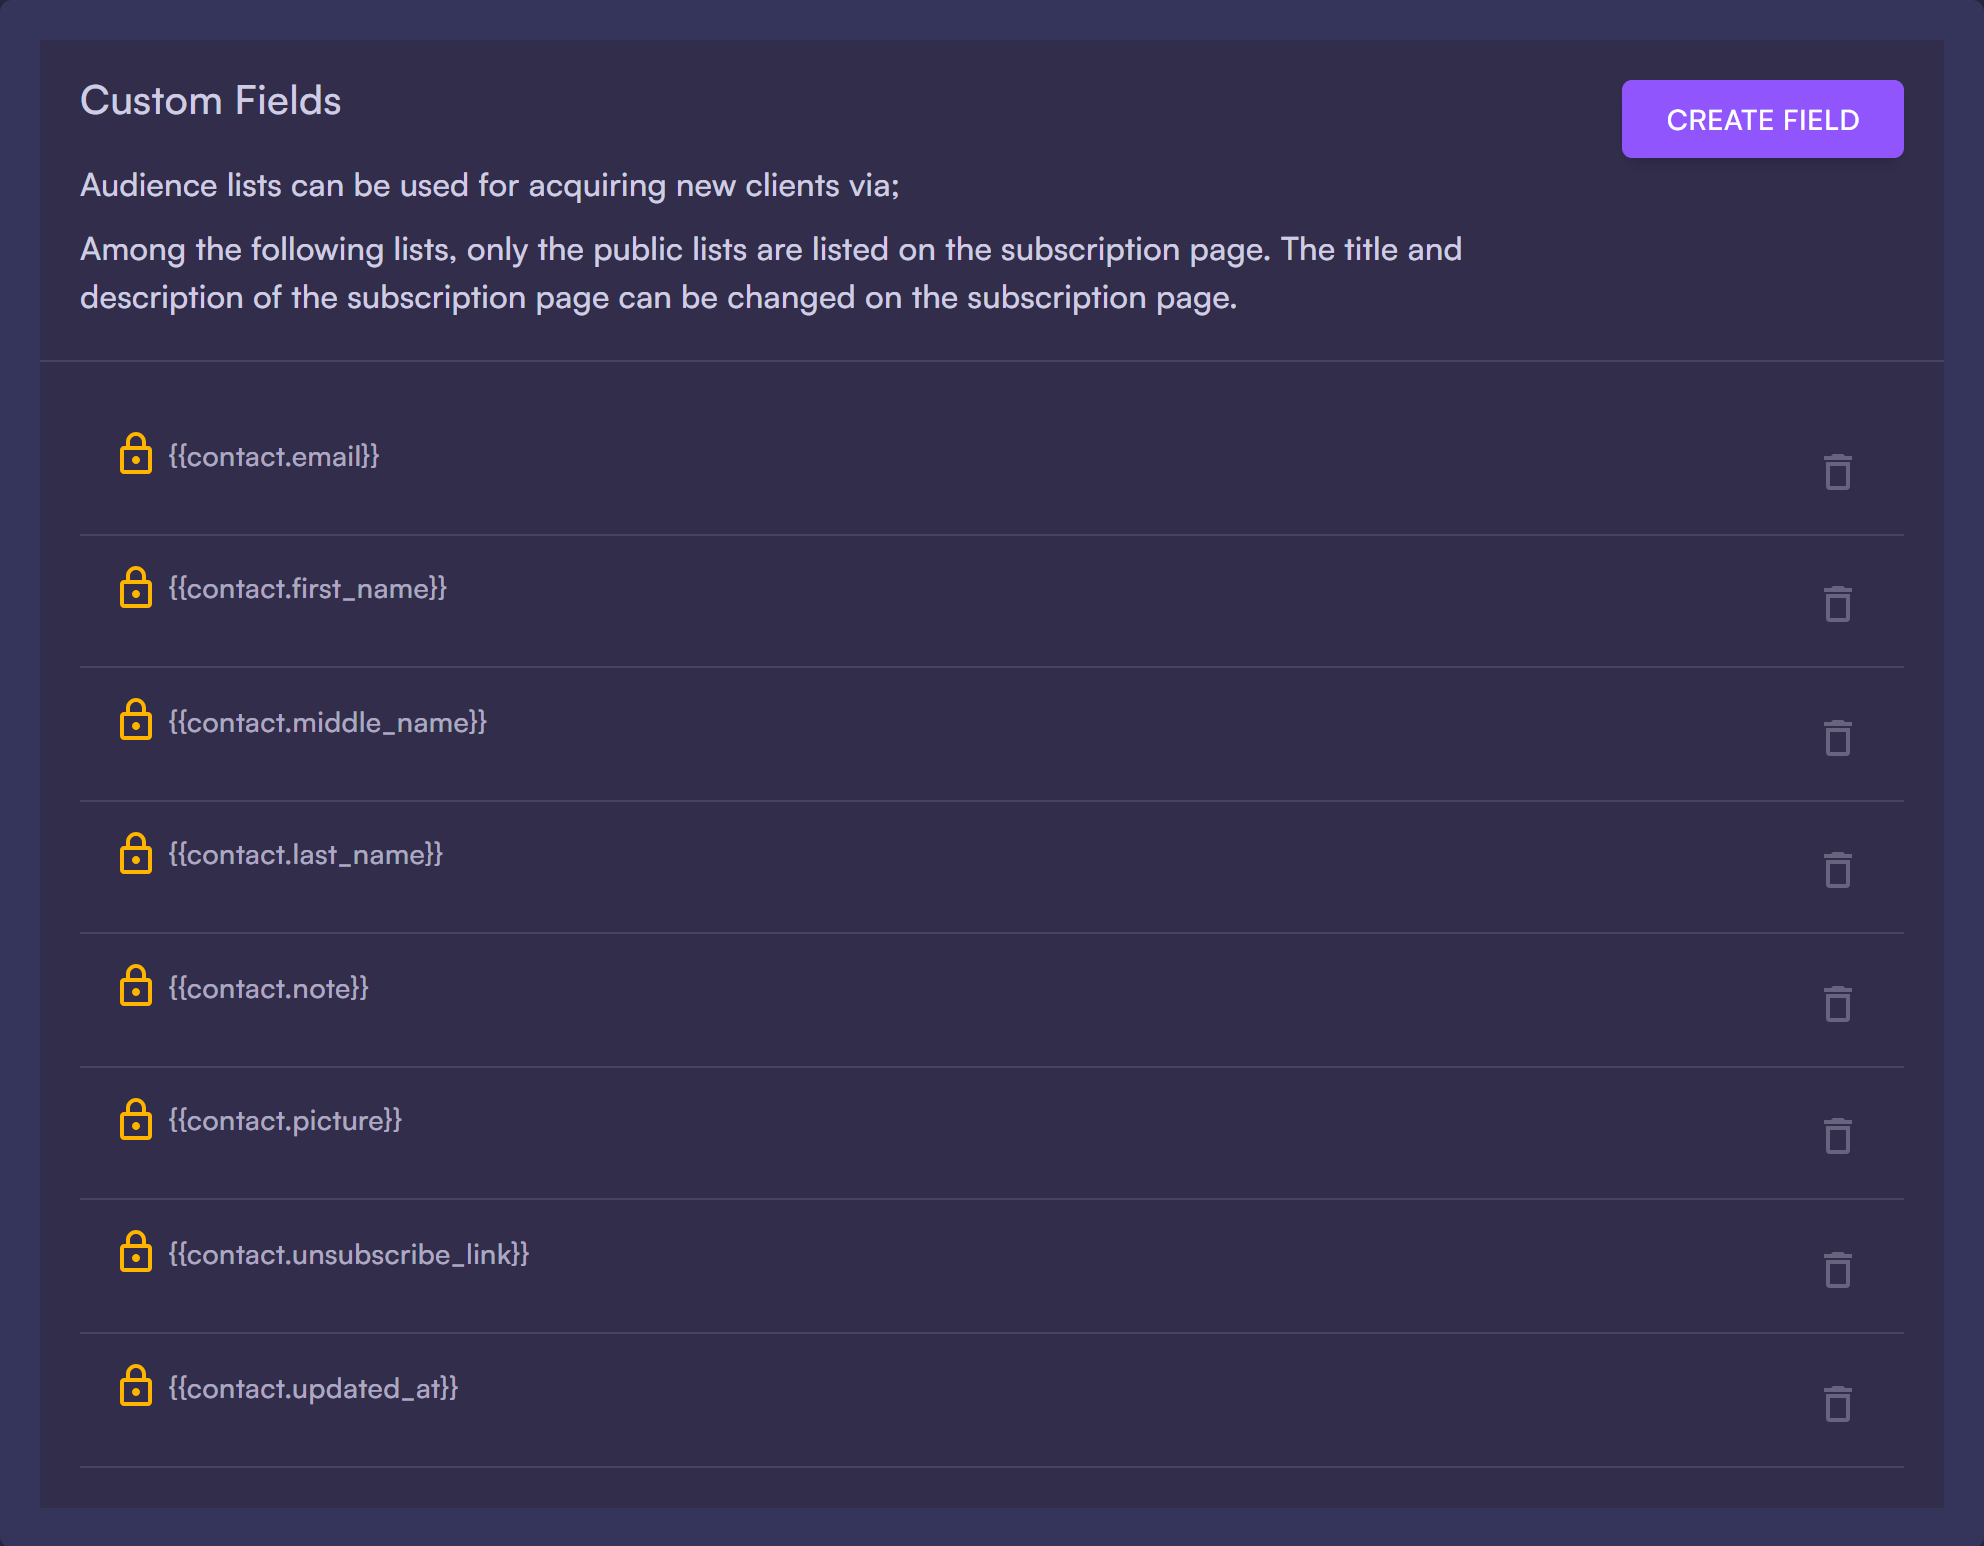Delete the contact.email field
The width and height of the screenshot is (1984, 1546).
click(1837, 472)
